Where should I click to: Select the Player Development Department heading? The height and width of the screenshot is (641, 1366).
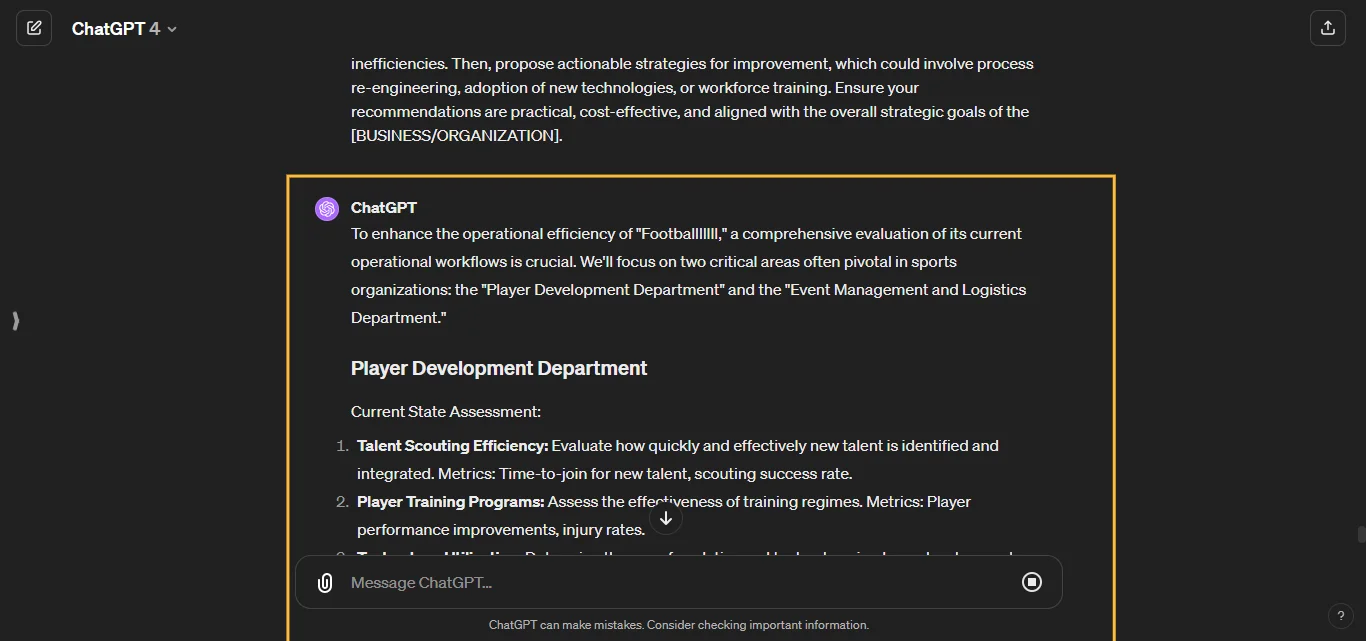tap(498, 368)
